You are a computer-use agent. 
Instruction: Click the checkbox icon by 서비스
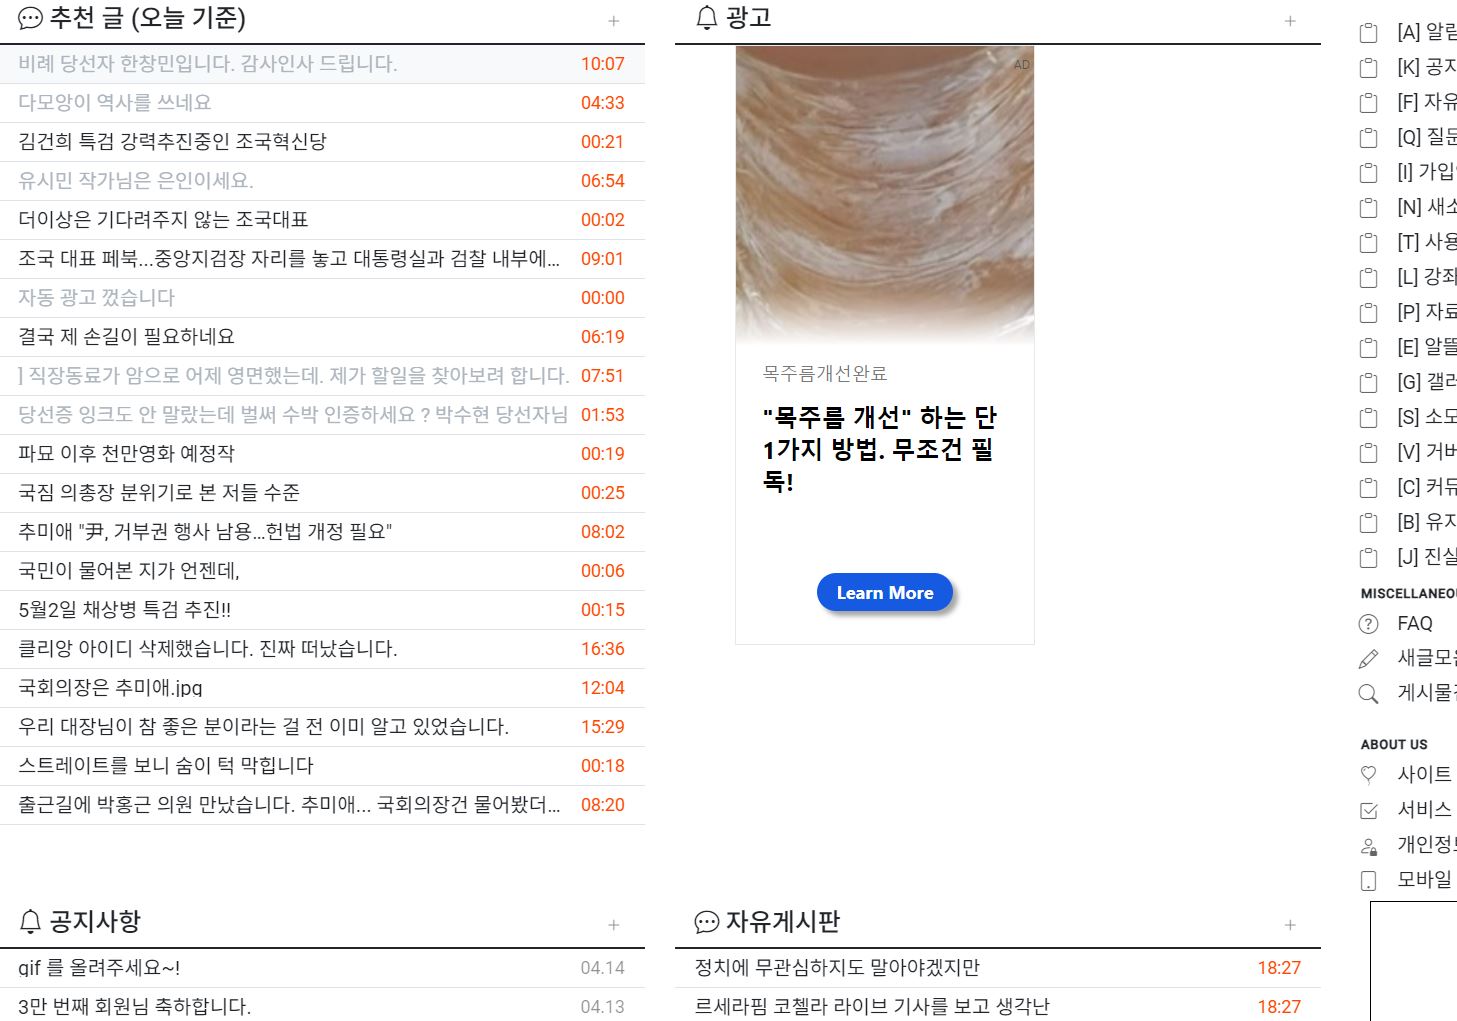(x=1369, y=810)
